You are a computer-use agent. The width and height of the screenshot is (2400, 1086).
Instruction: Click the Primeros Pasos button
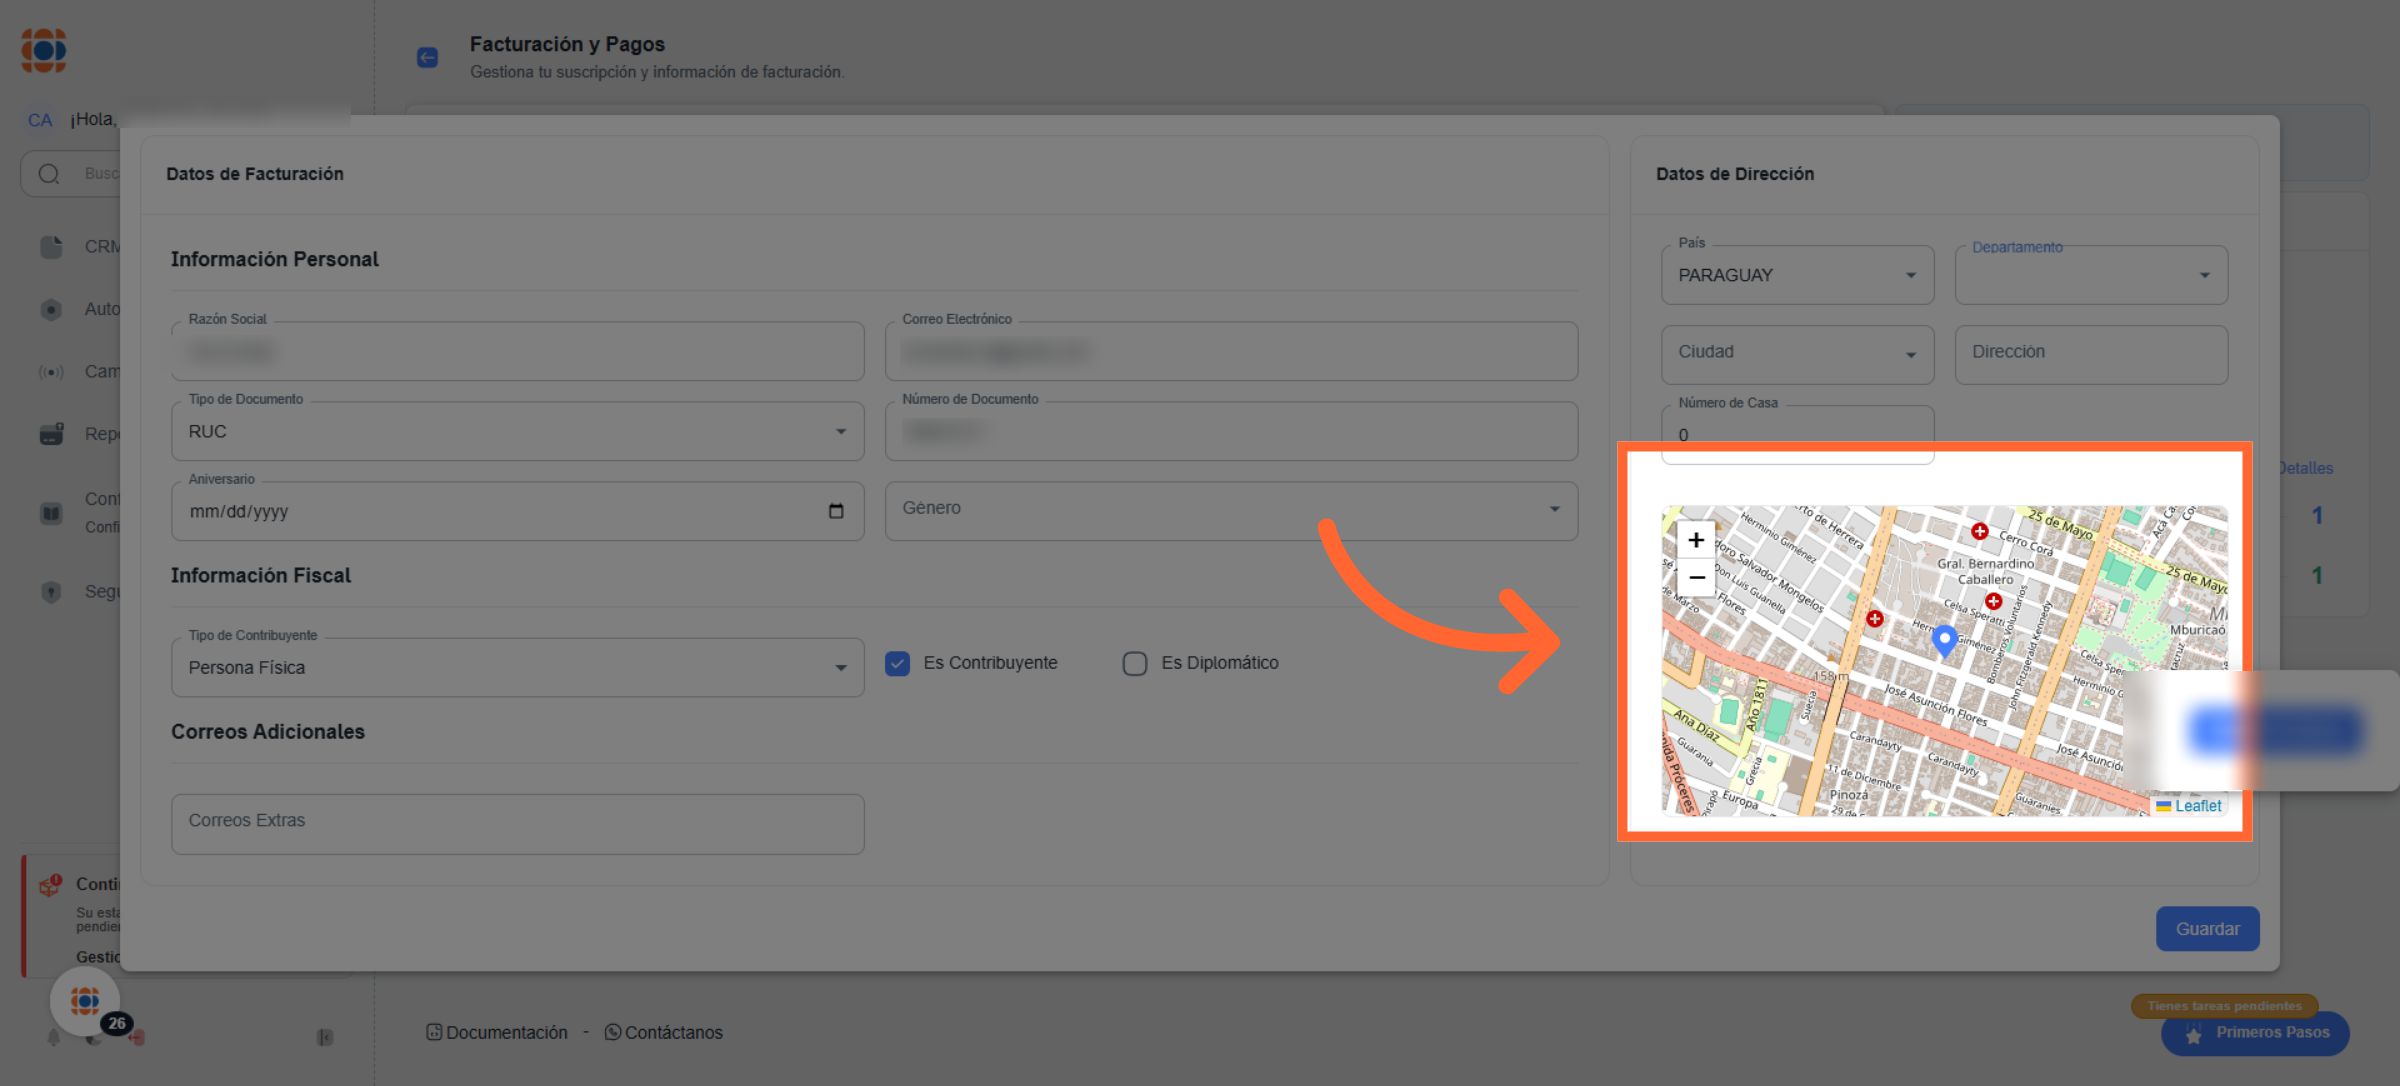[x=2256, y=1033]
